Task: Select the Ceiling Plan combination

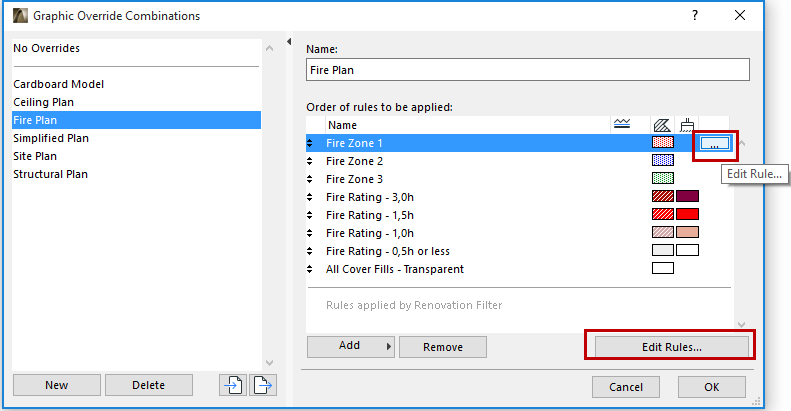Action: [43, 102]
